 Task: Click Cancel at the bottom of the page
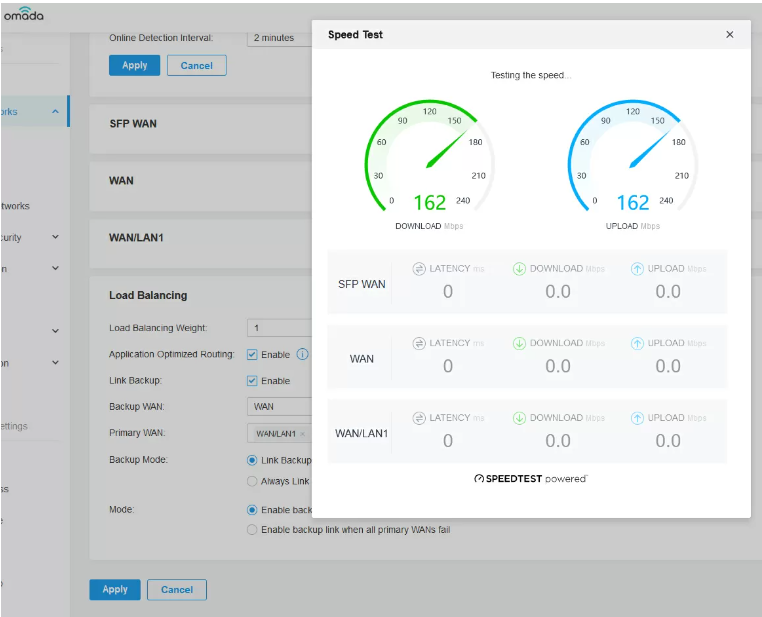(x=177, y=589)
